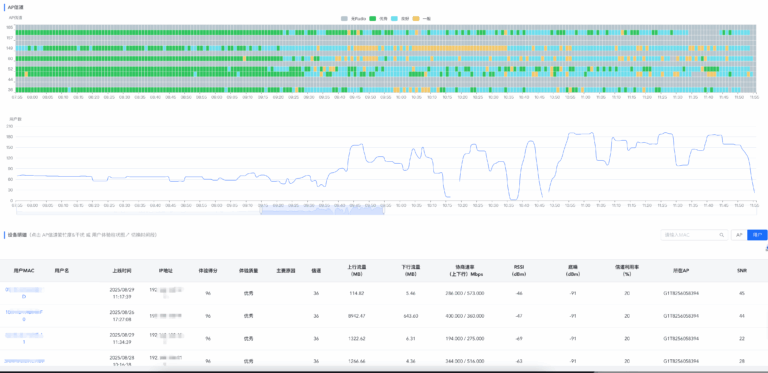Click the 信道利用率 (%) column header
This screenshot has width=768, height=373.
tap(626, 270)
